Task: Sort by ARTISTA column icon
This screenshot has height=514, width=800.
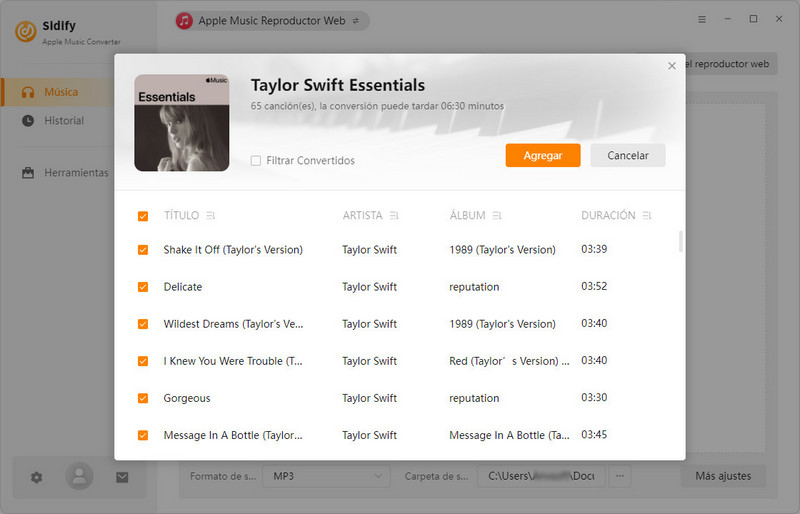Action: (x=394, y=216)
